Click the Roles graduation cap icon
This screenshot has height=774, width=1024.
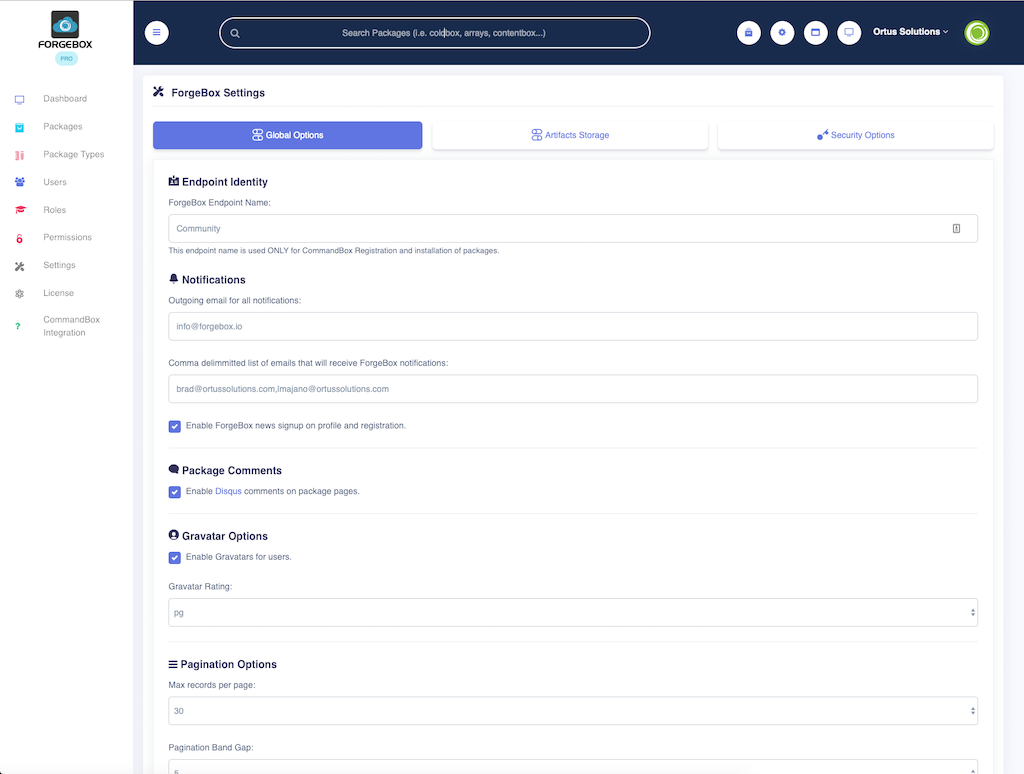(x=20, y=210)
